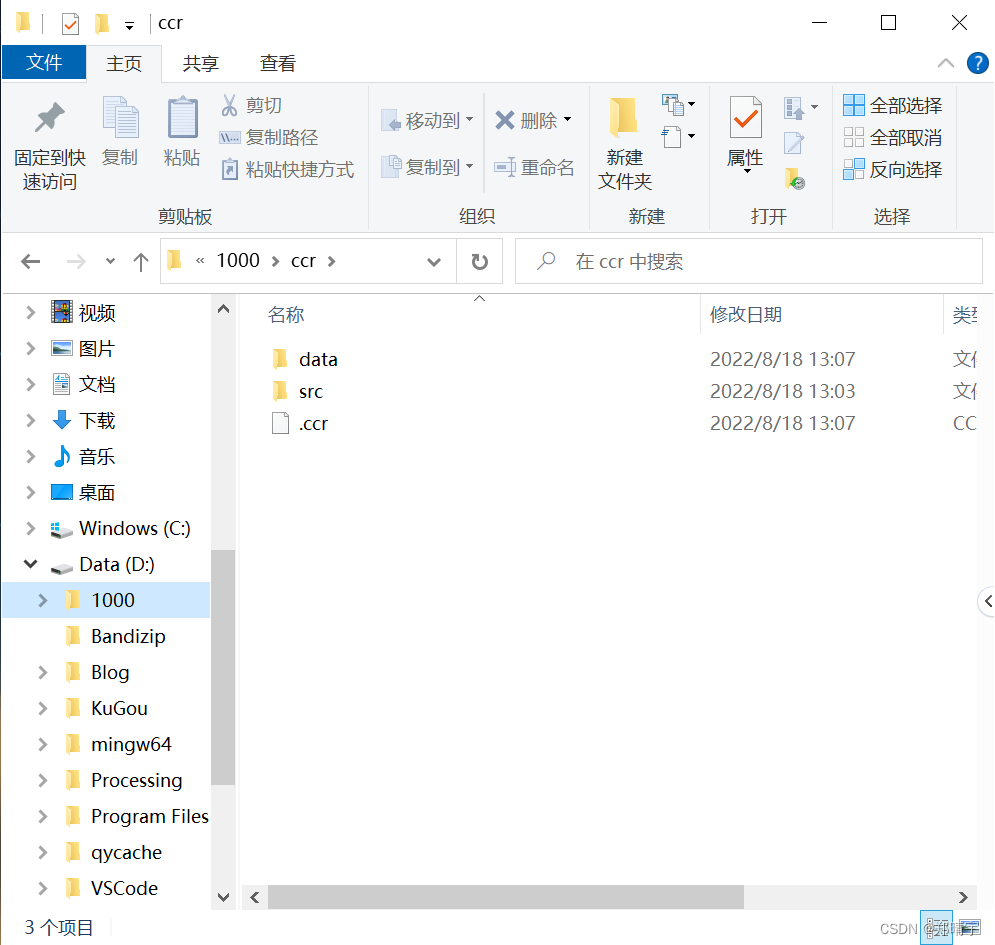Click 全部取消 to clear selection

(x=892, y=137)
